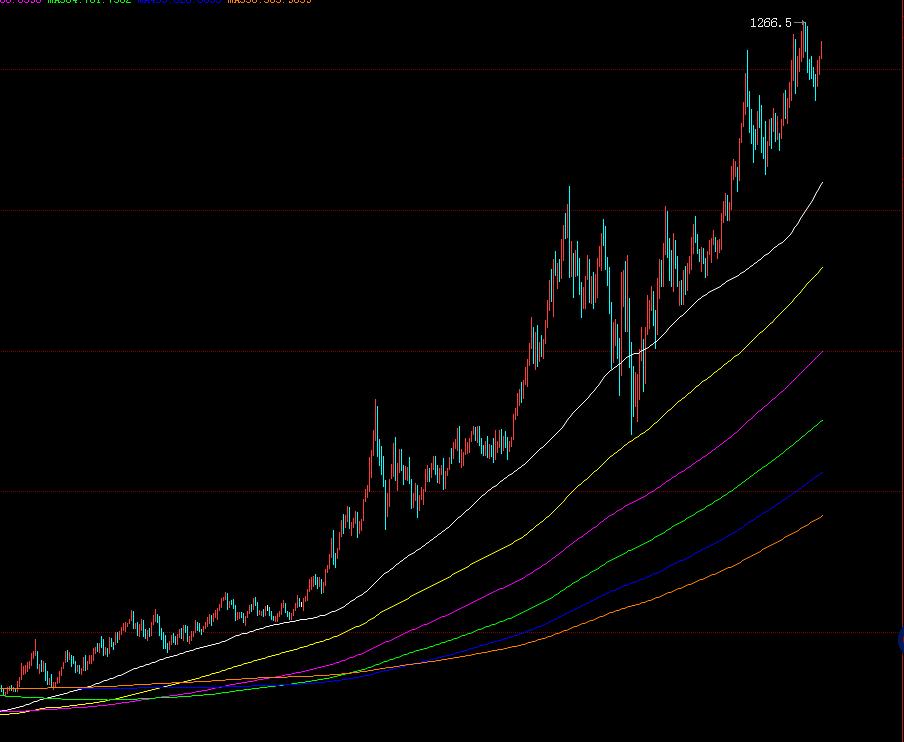Select the orange MA legend text at top

click(270, 2)
